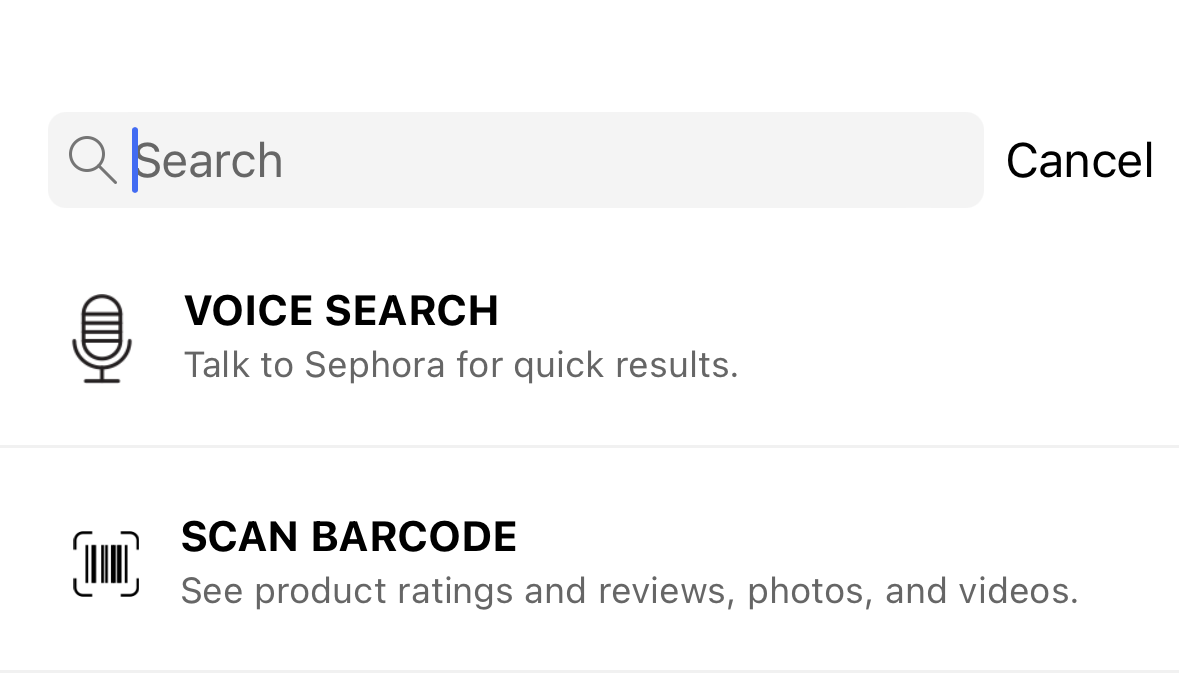Select the SCAN BARCODE heading
The height and width of the screenshot is (694, 1179).
(348, 537)
